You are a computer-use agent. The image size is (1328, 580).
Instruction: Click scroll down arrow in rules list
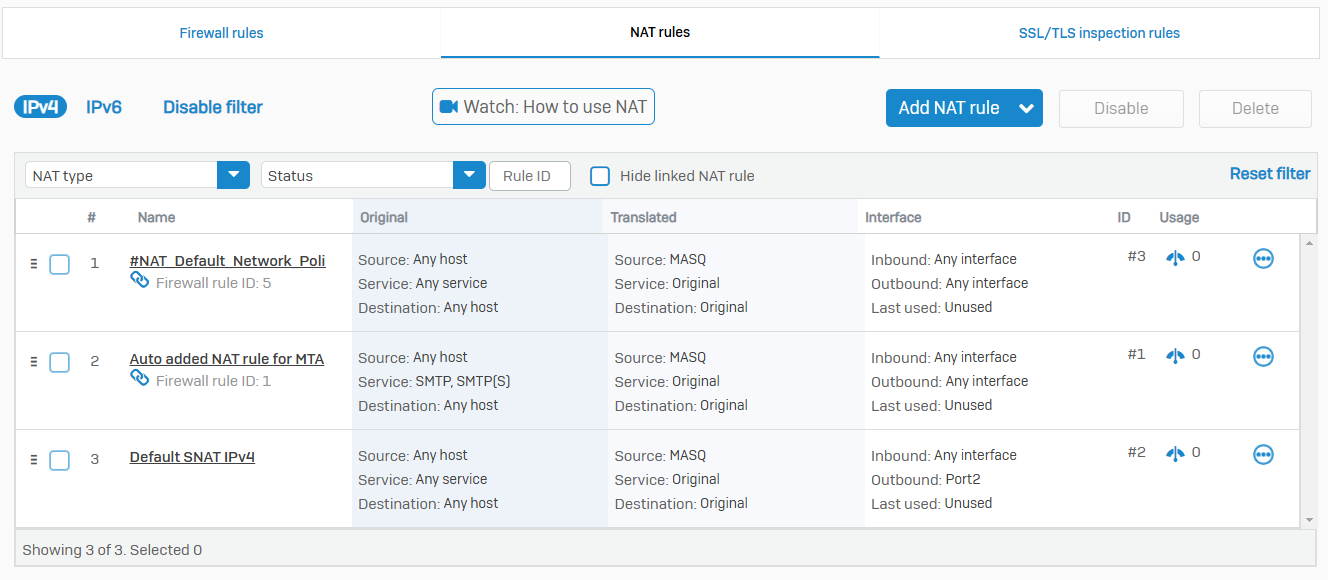point(1309,520)
